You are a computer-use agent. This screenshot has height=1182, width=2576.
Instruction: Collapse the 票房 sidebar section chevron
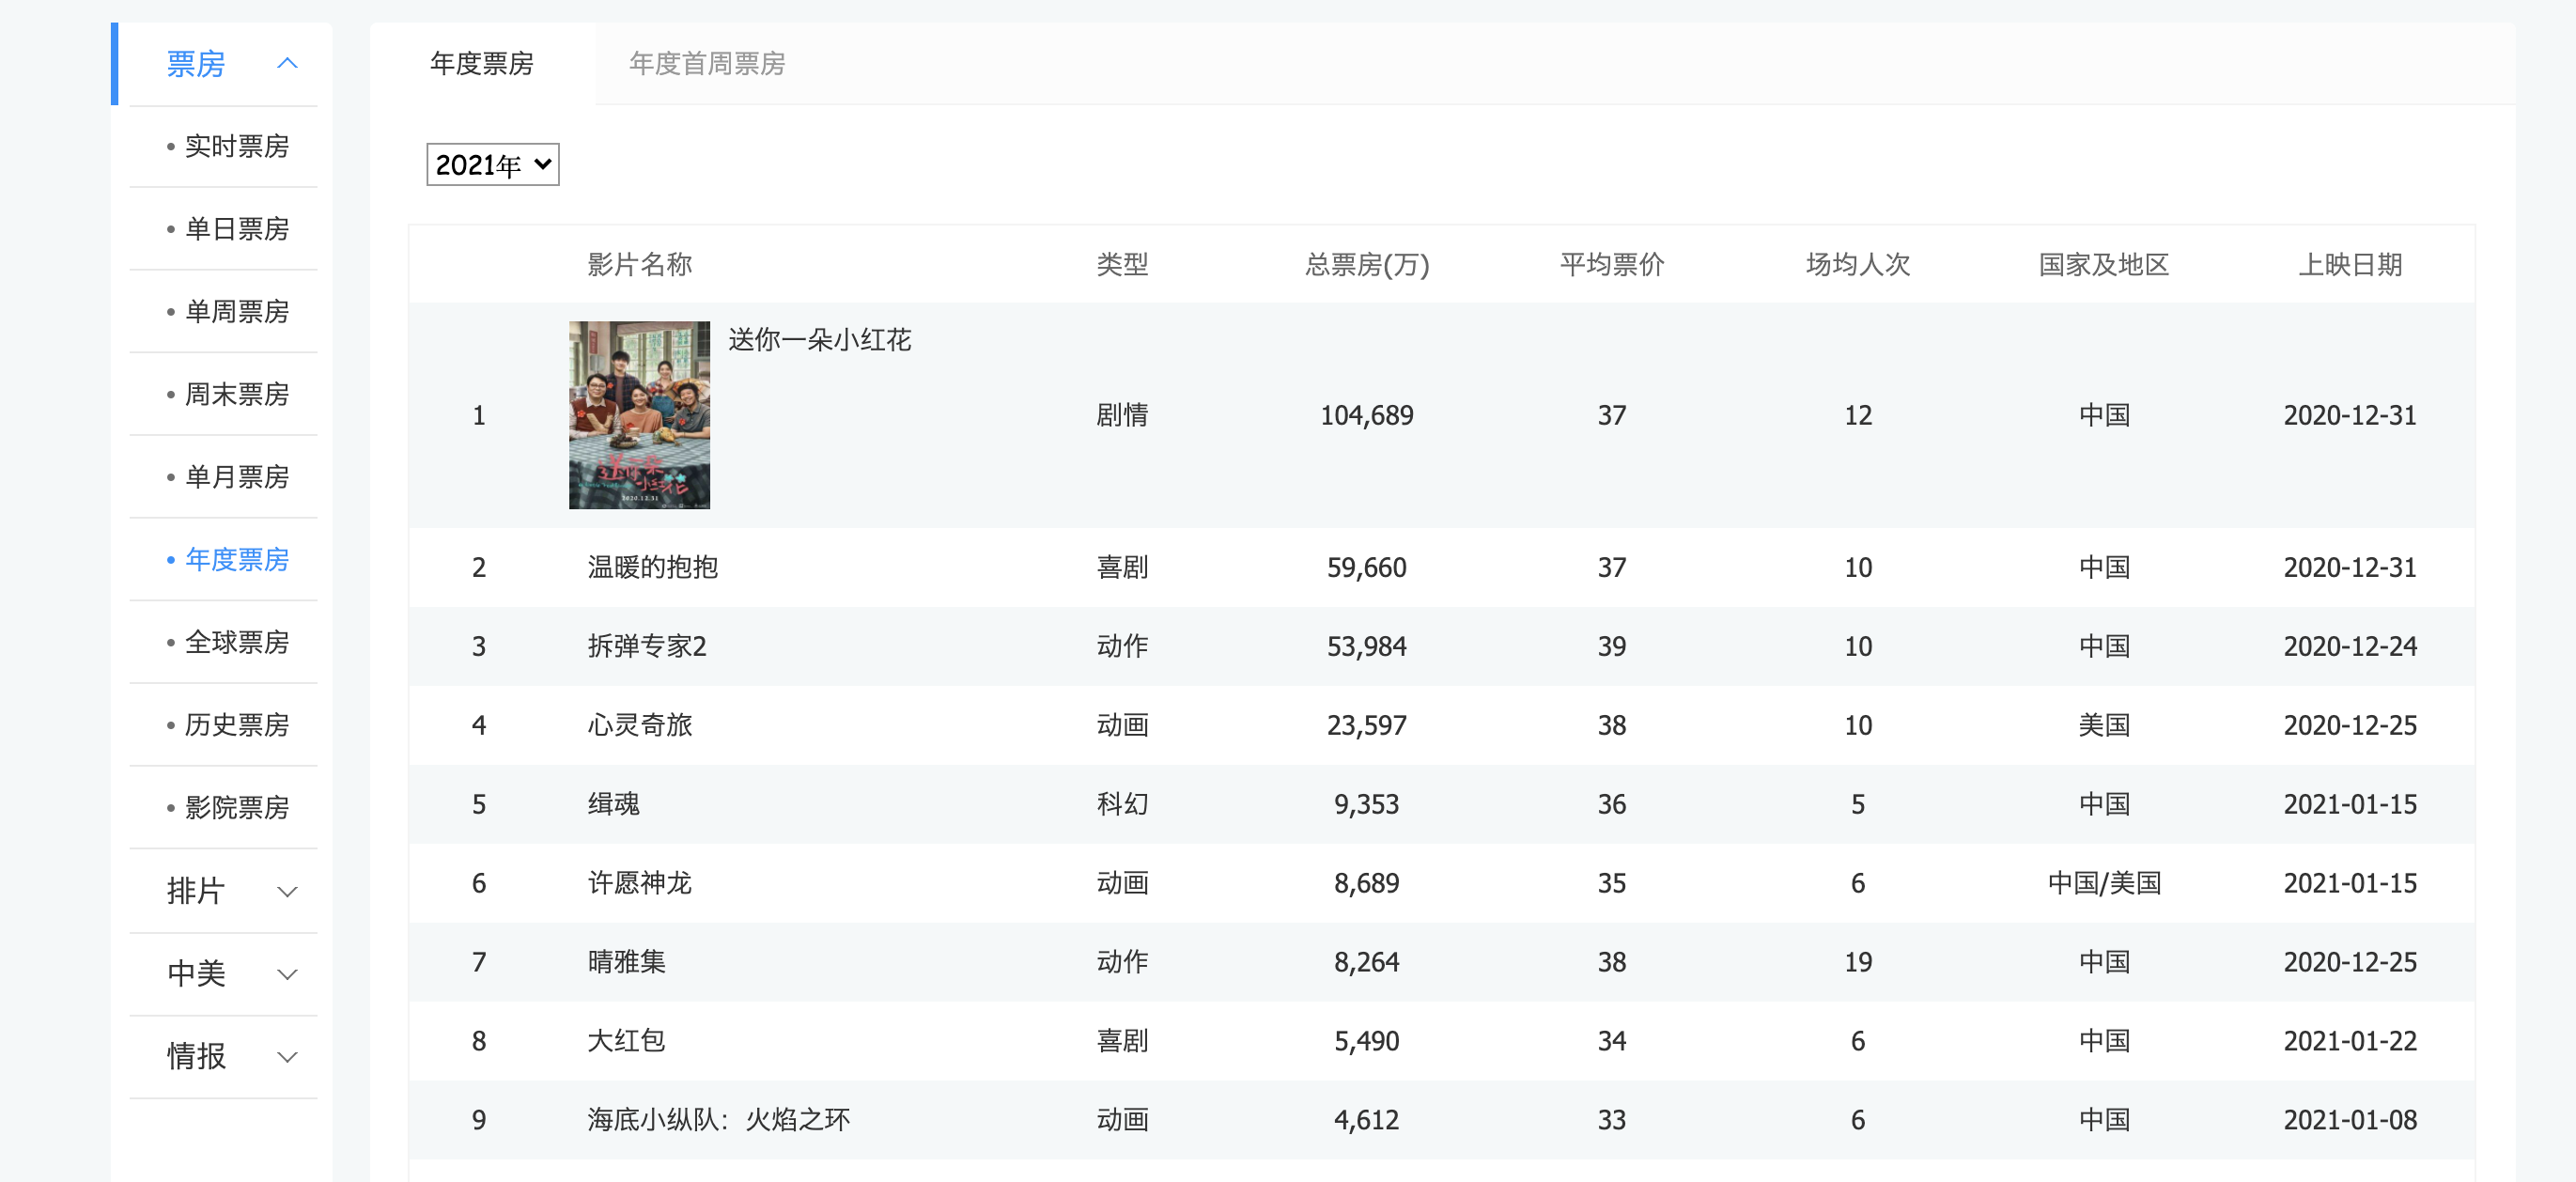(287, 64)
